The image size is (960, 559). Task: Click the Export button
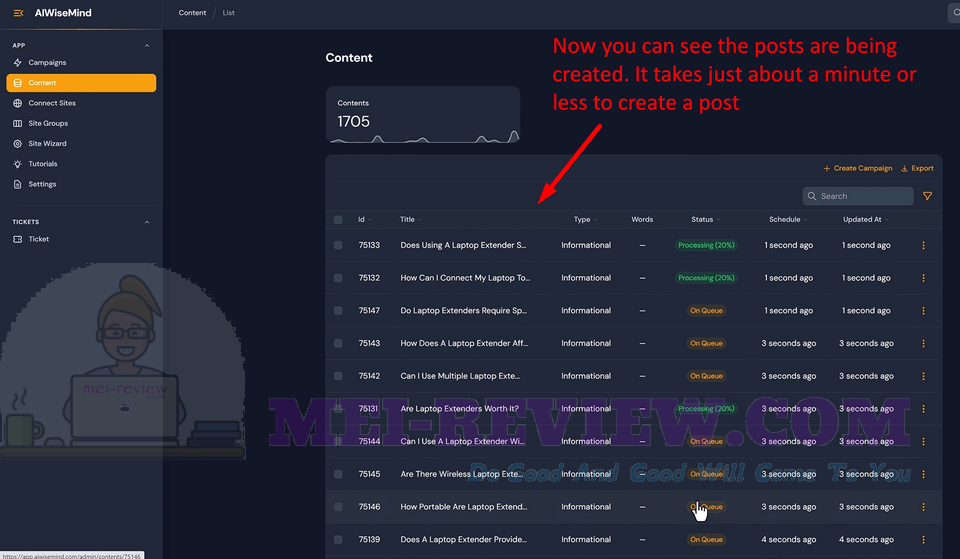coord(917,168)
